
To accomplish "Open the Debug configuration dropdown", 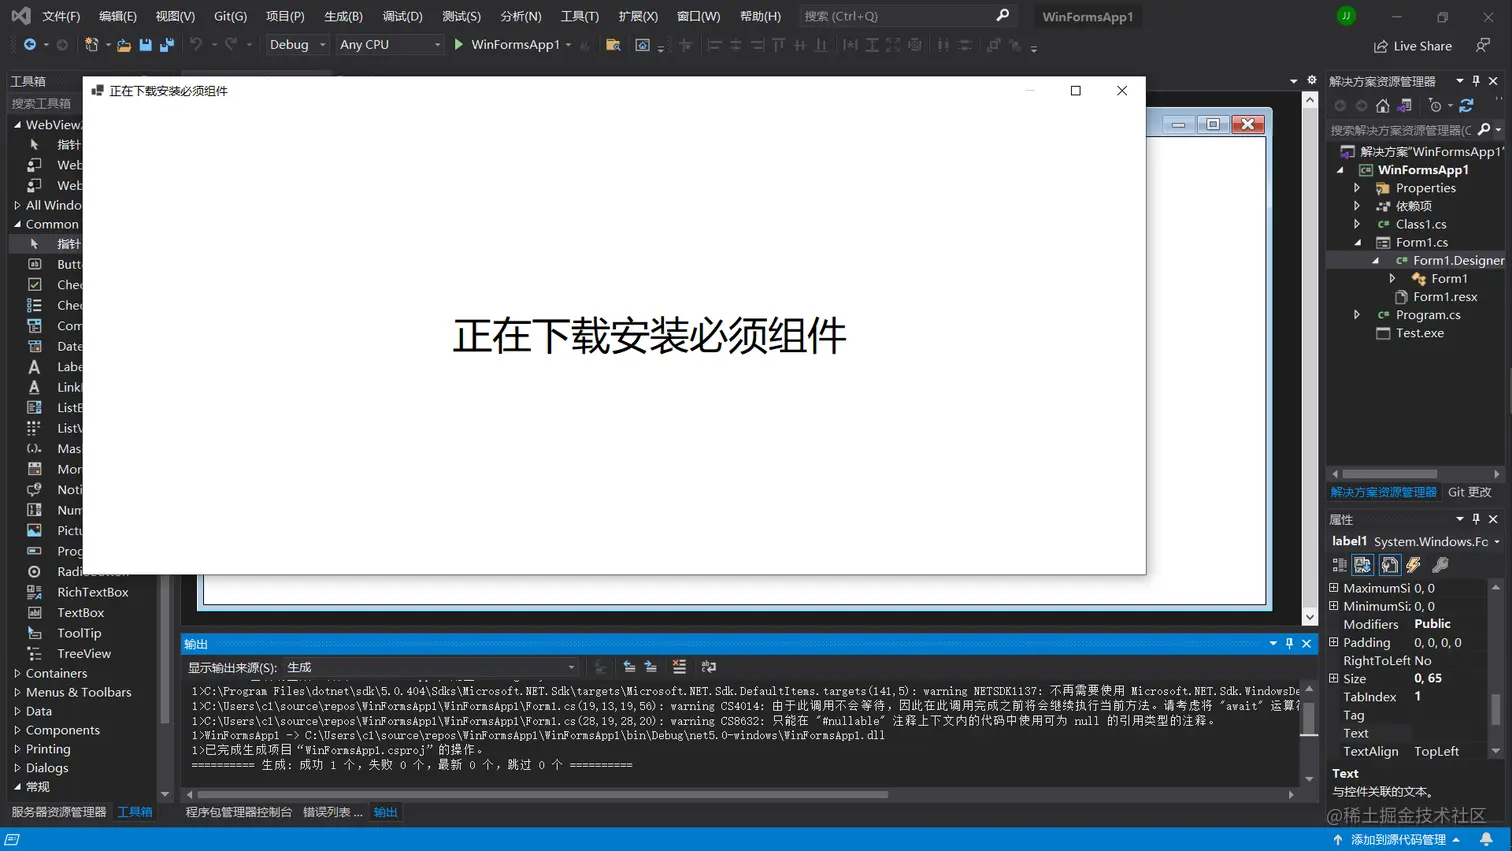I will (x=297, y=45).
